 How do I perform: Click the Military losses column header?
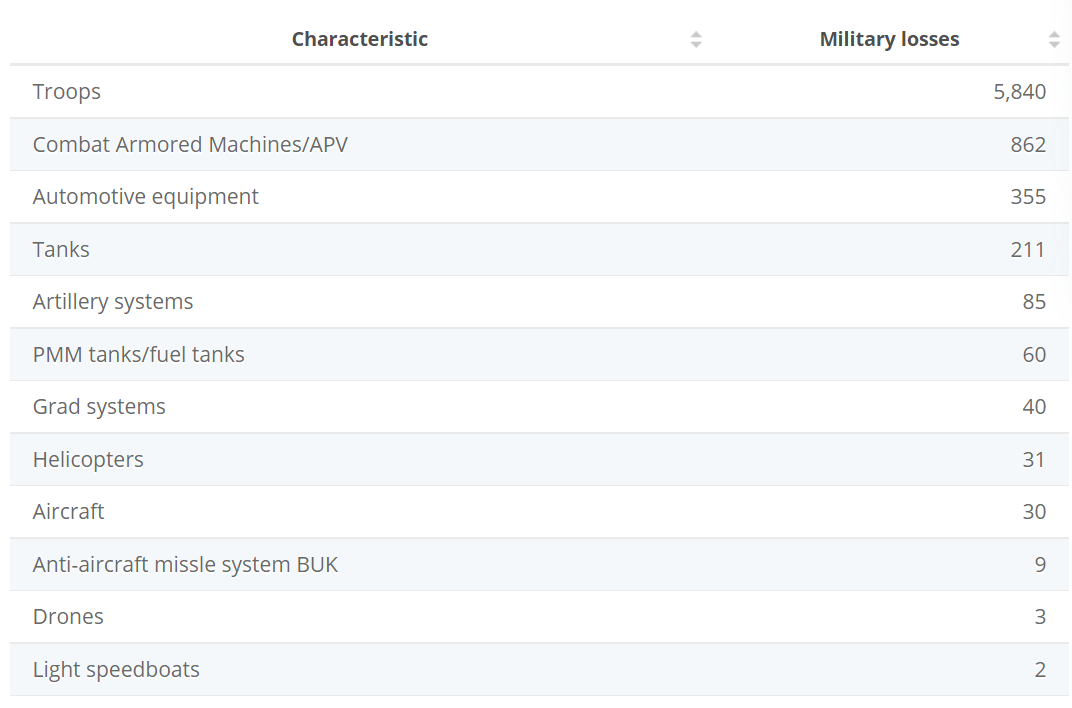889,40
